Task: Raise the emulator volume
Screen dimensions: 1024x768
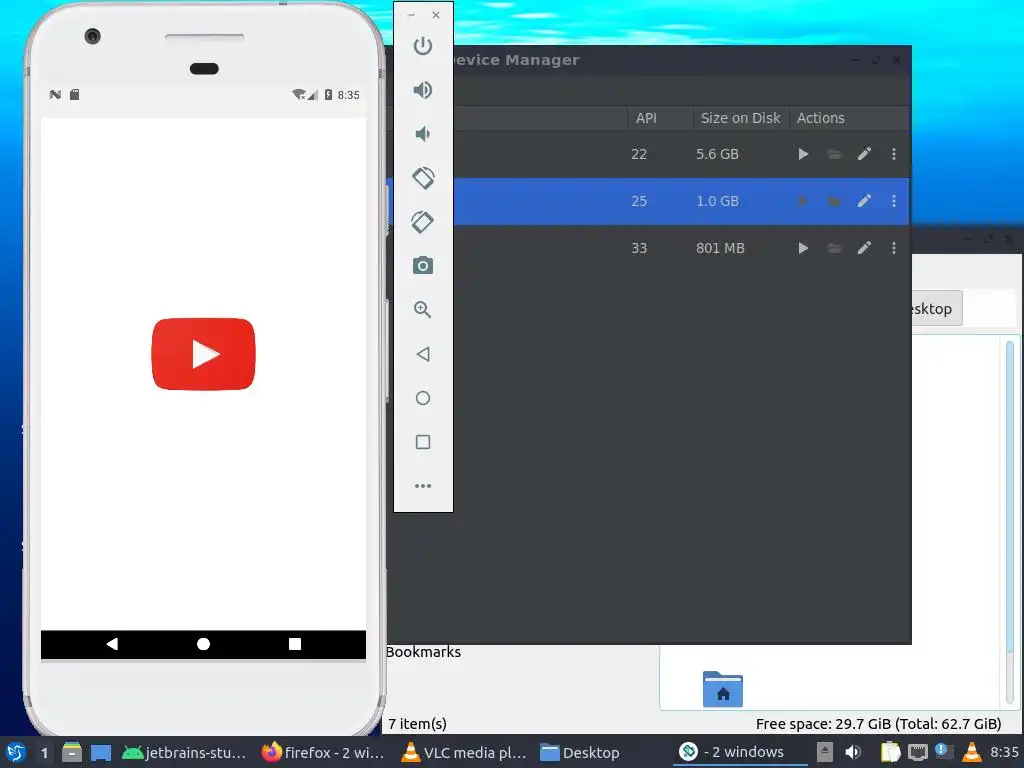Action: click(x=423, y=90)
